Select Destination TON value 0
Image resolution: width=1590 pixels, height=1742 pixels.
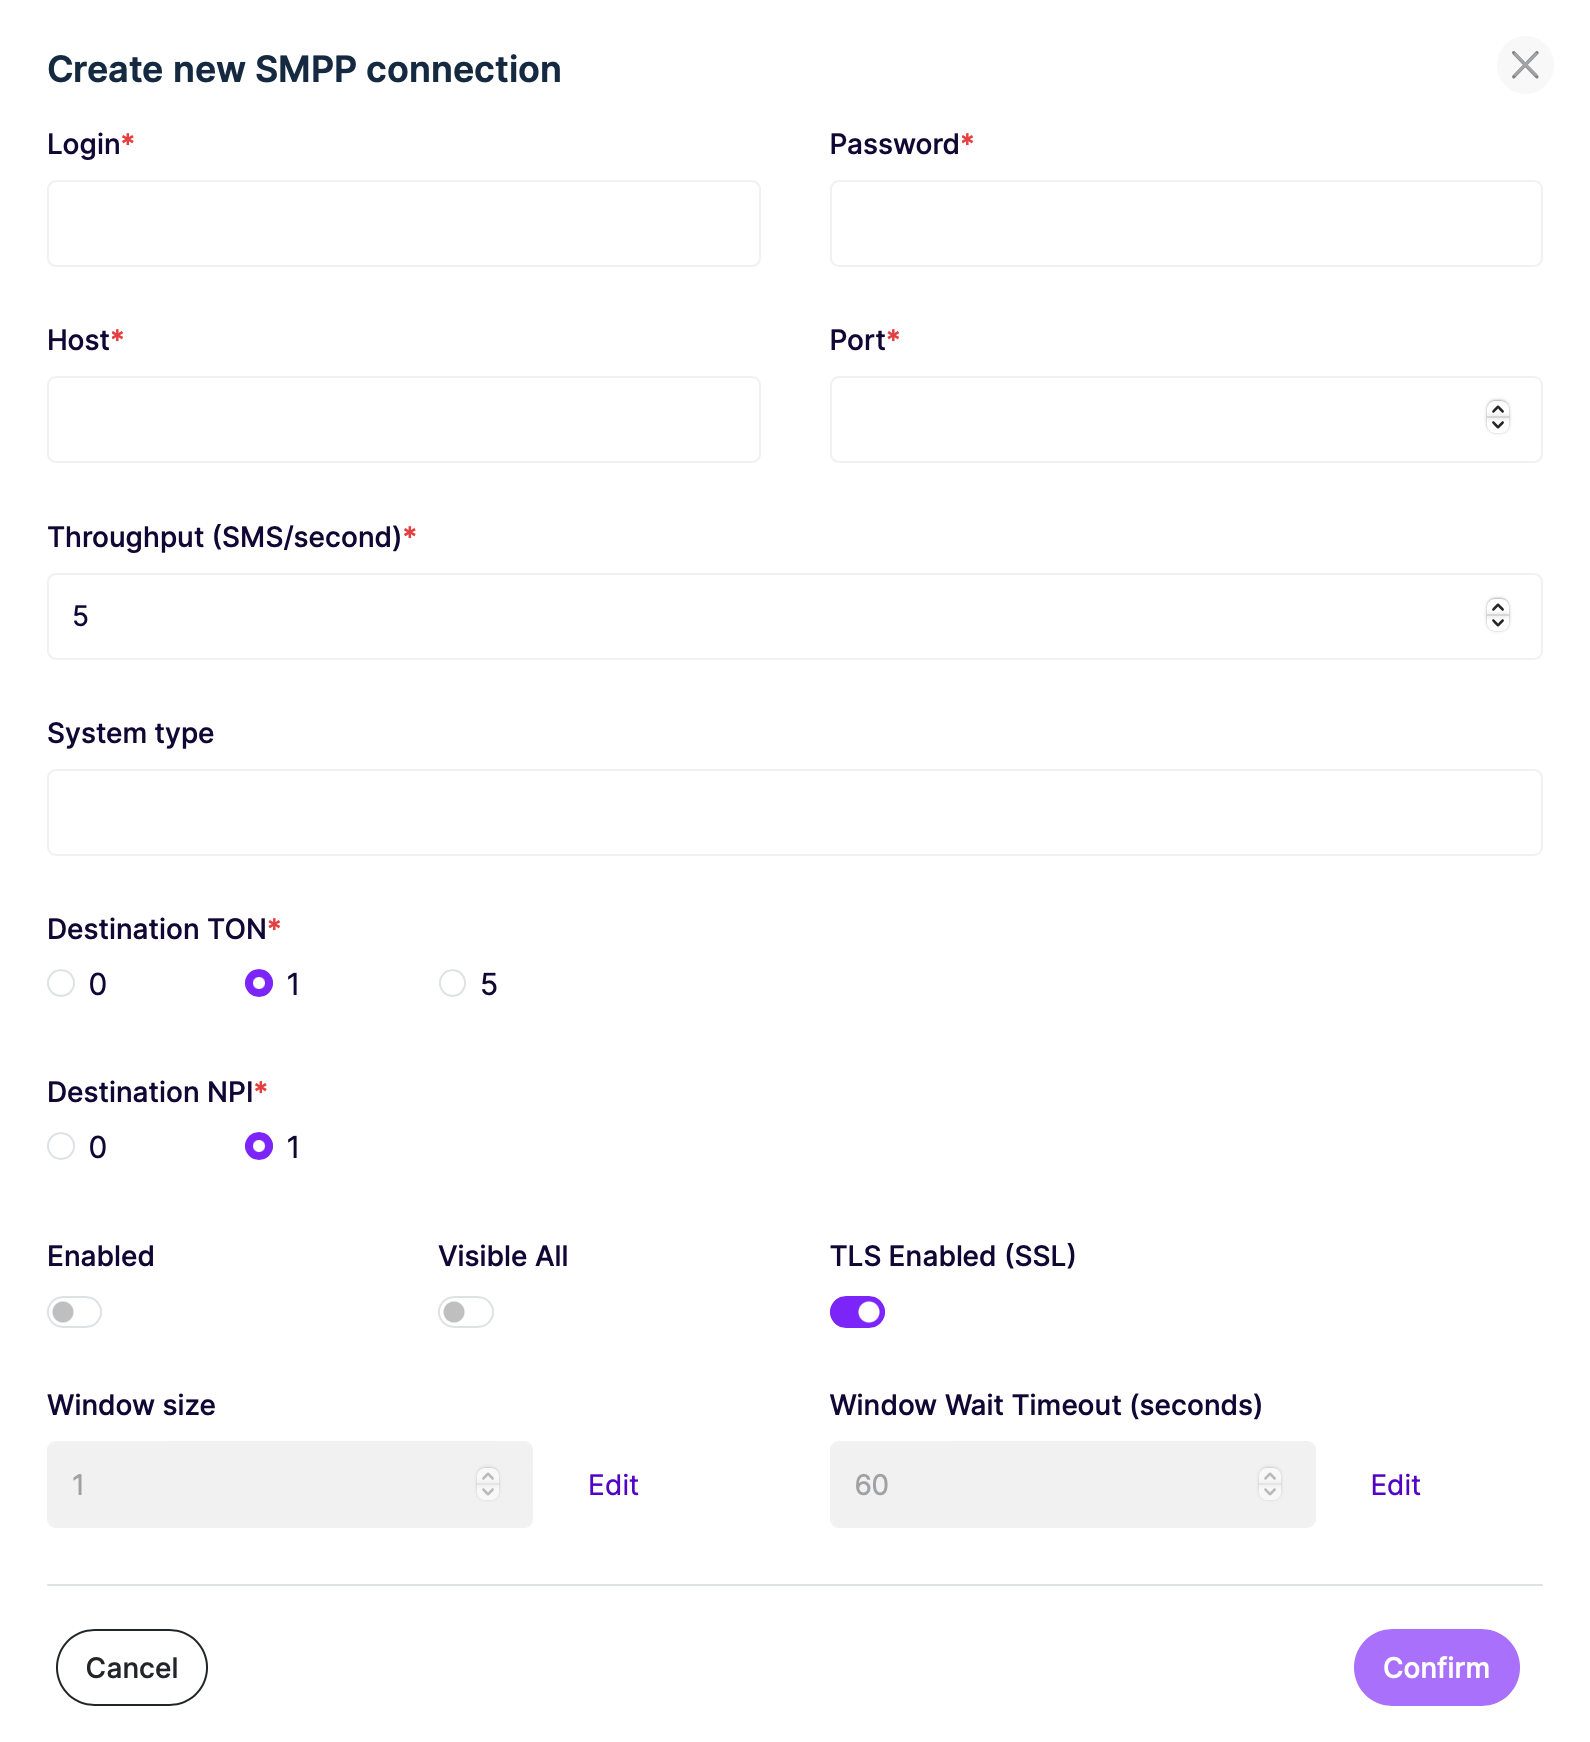tap(61, 983)
